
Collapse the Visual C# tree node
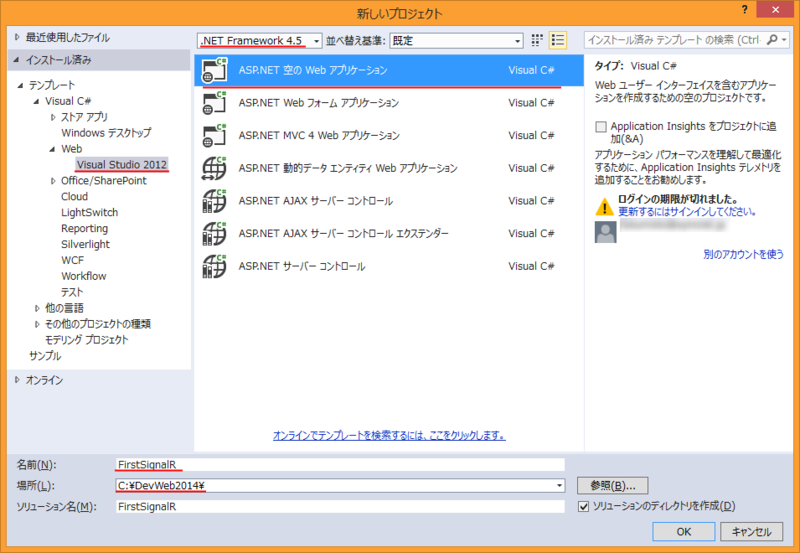tap(36, 102)
